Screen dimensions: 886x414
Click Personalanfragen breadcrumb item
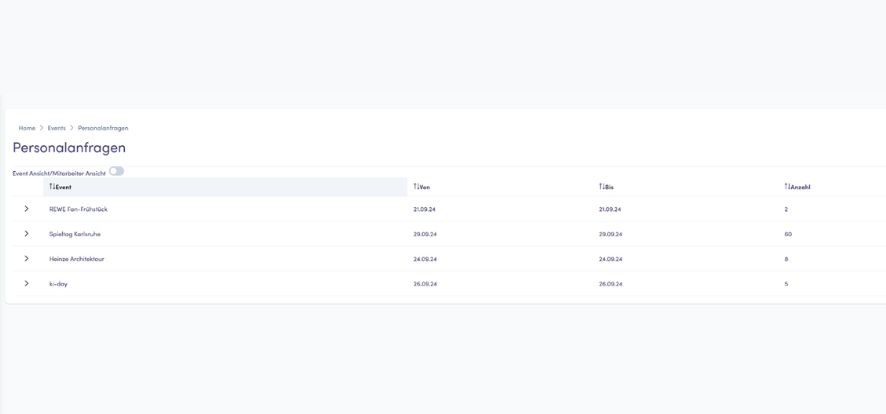pyautogui.click(x=103, y=128)
